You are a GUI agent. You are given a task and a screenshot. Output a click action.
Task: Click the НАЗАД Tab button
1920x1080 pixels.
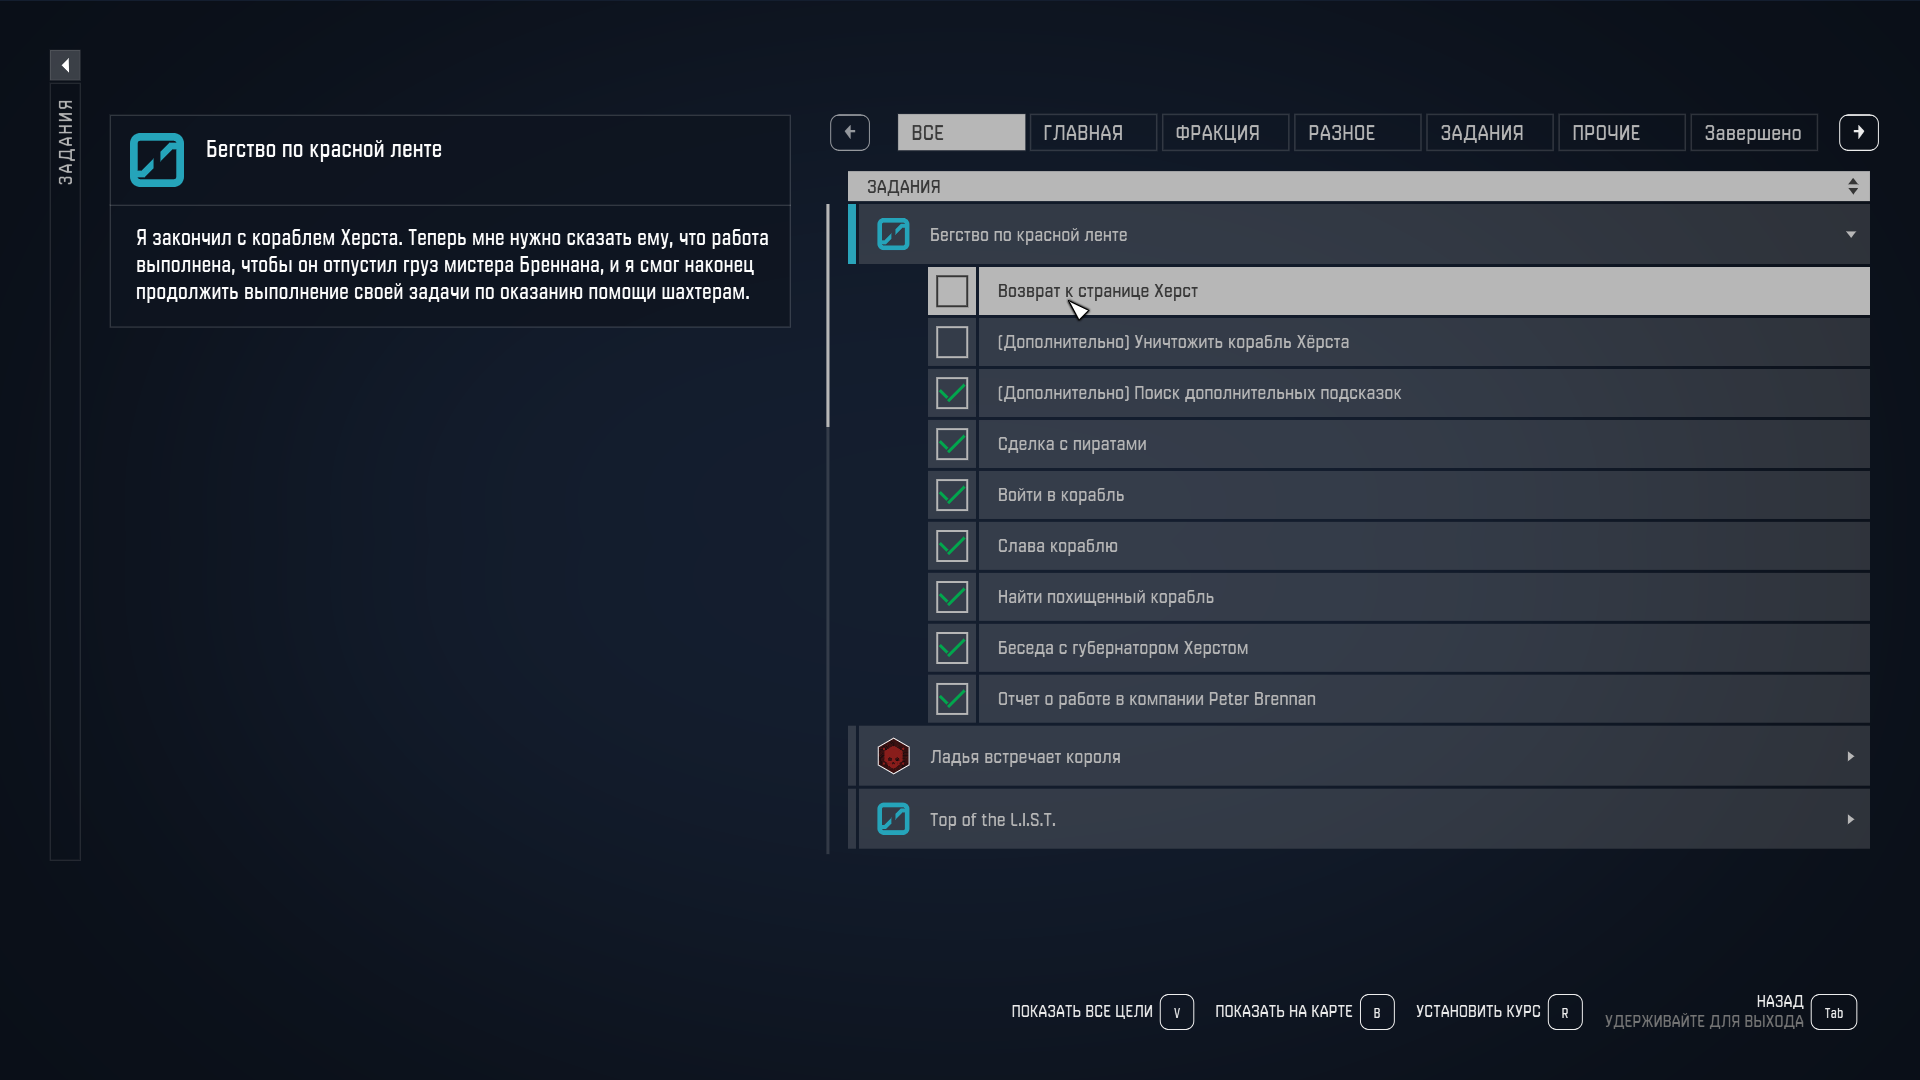(x=1833, y=1012)
